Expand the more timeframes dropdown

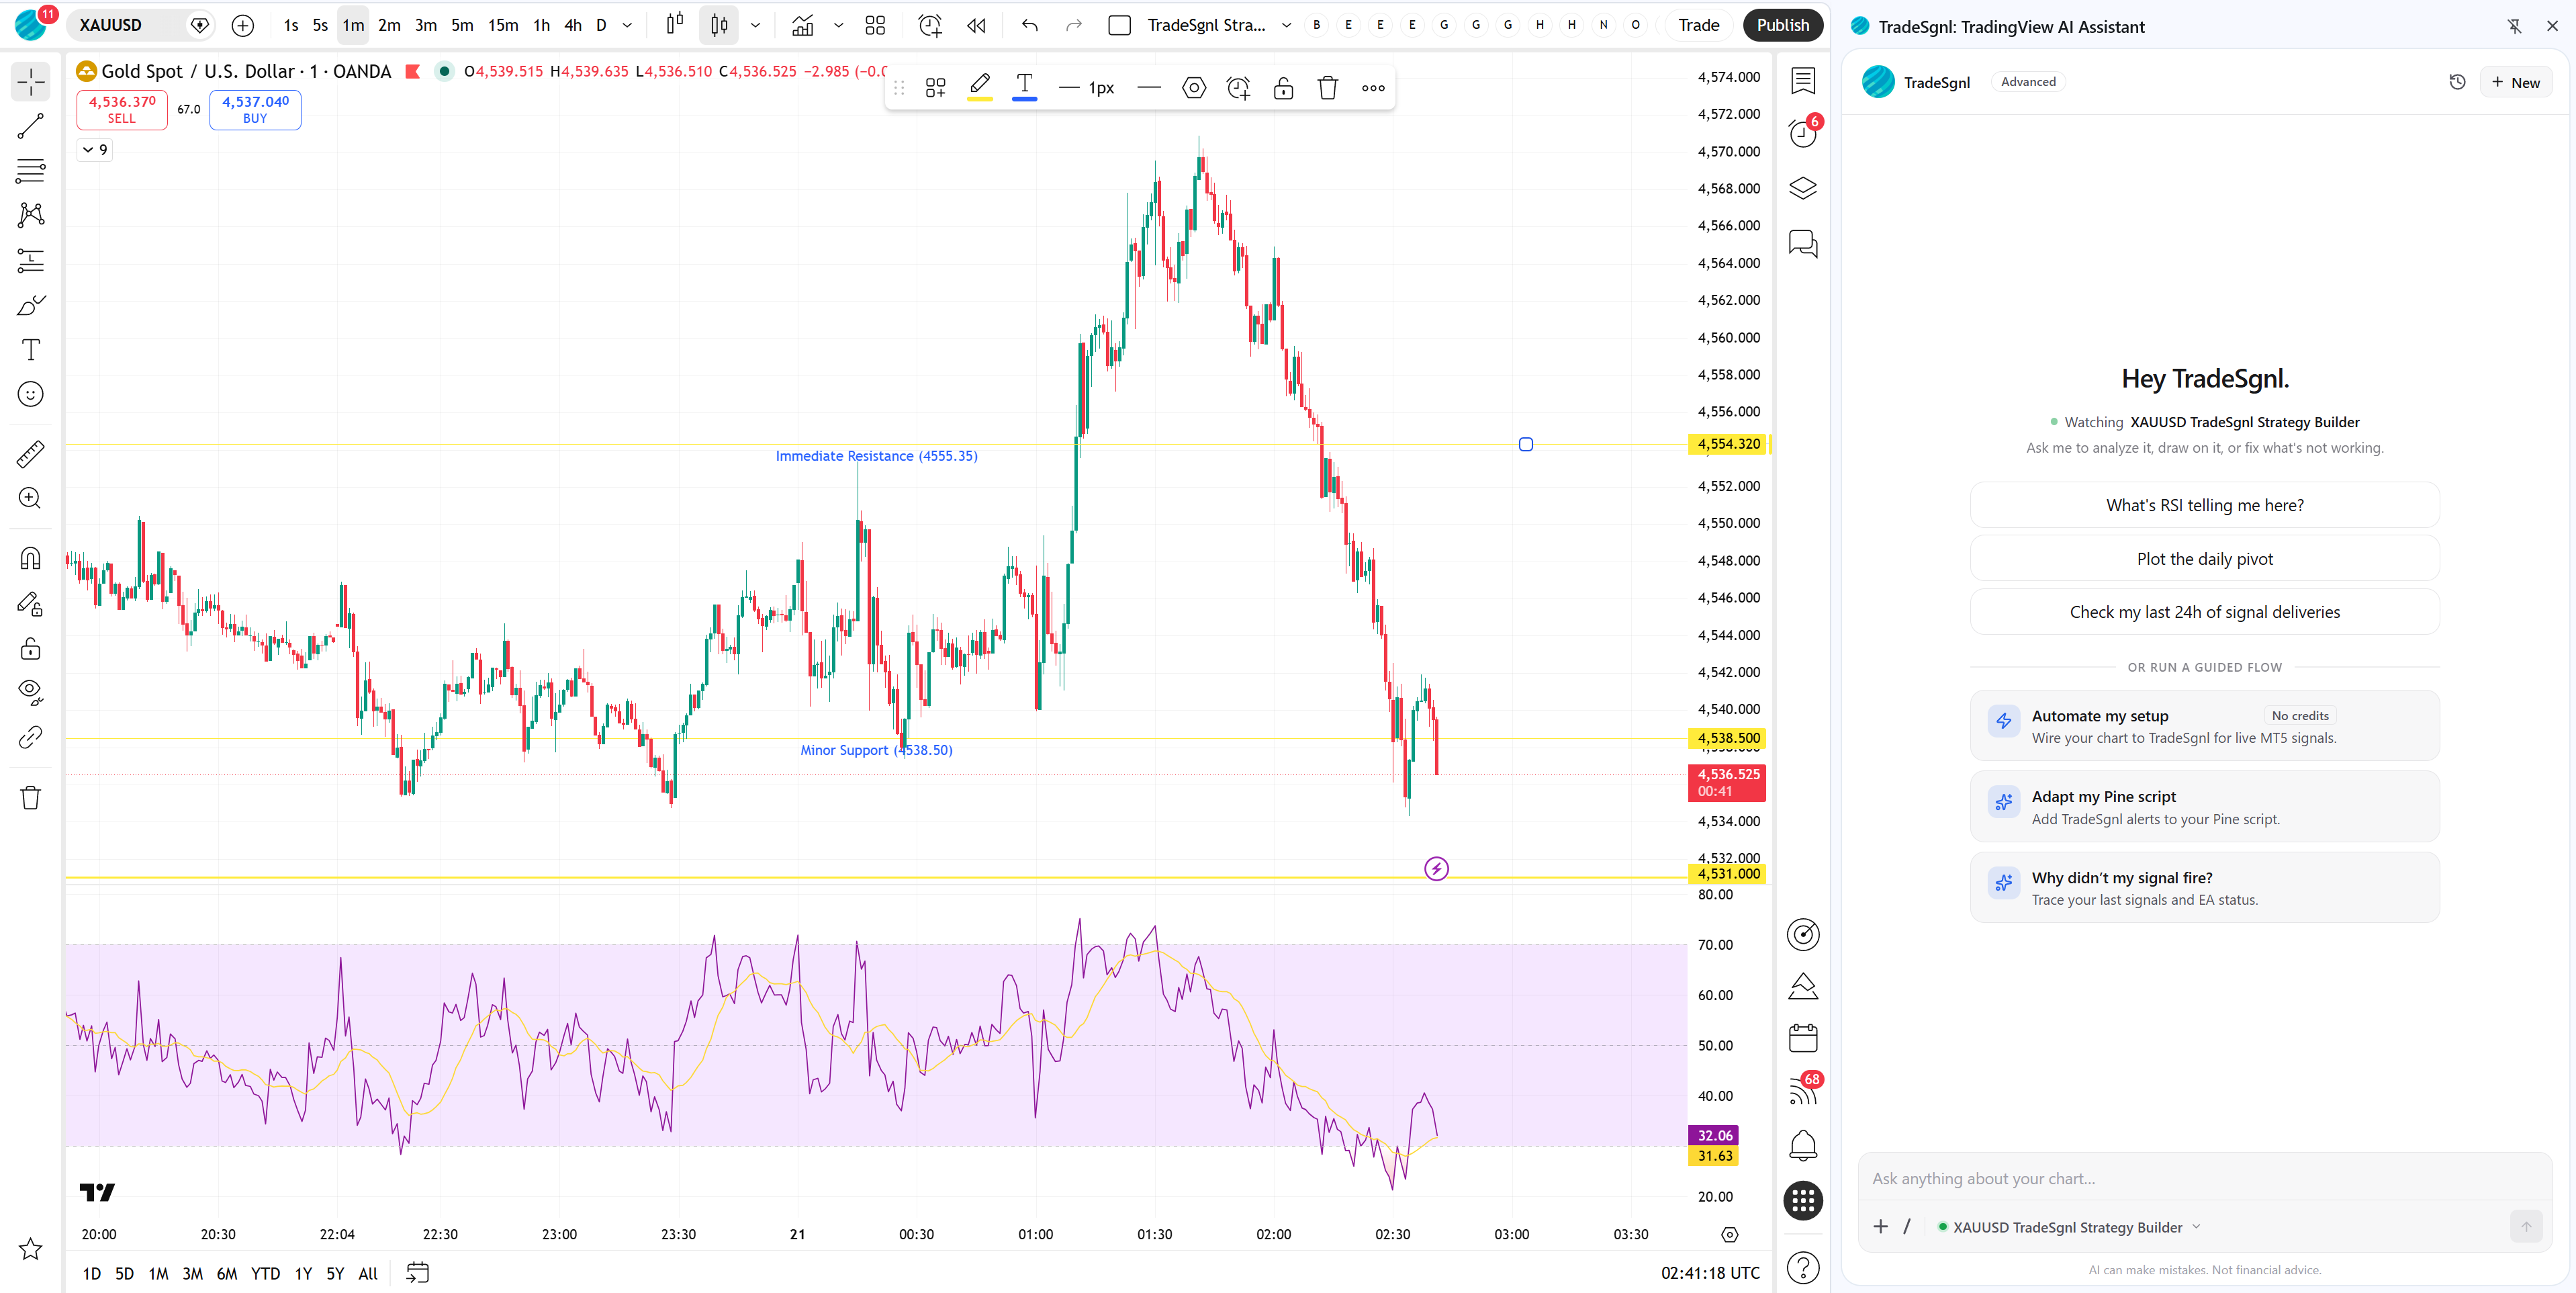click(x=627, y=25)
